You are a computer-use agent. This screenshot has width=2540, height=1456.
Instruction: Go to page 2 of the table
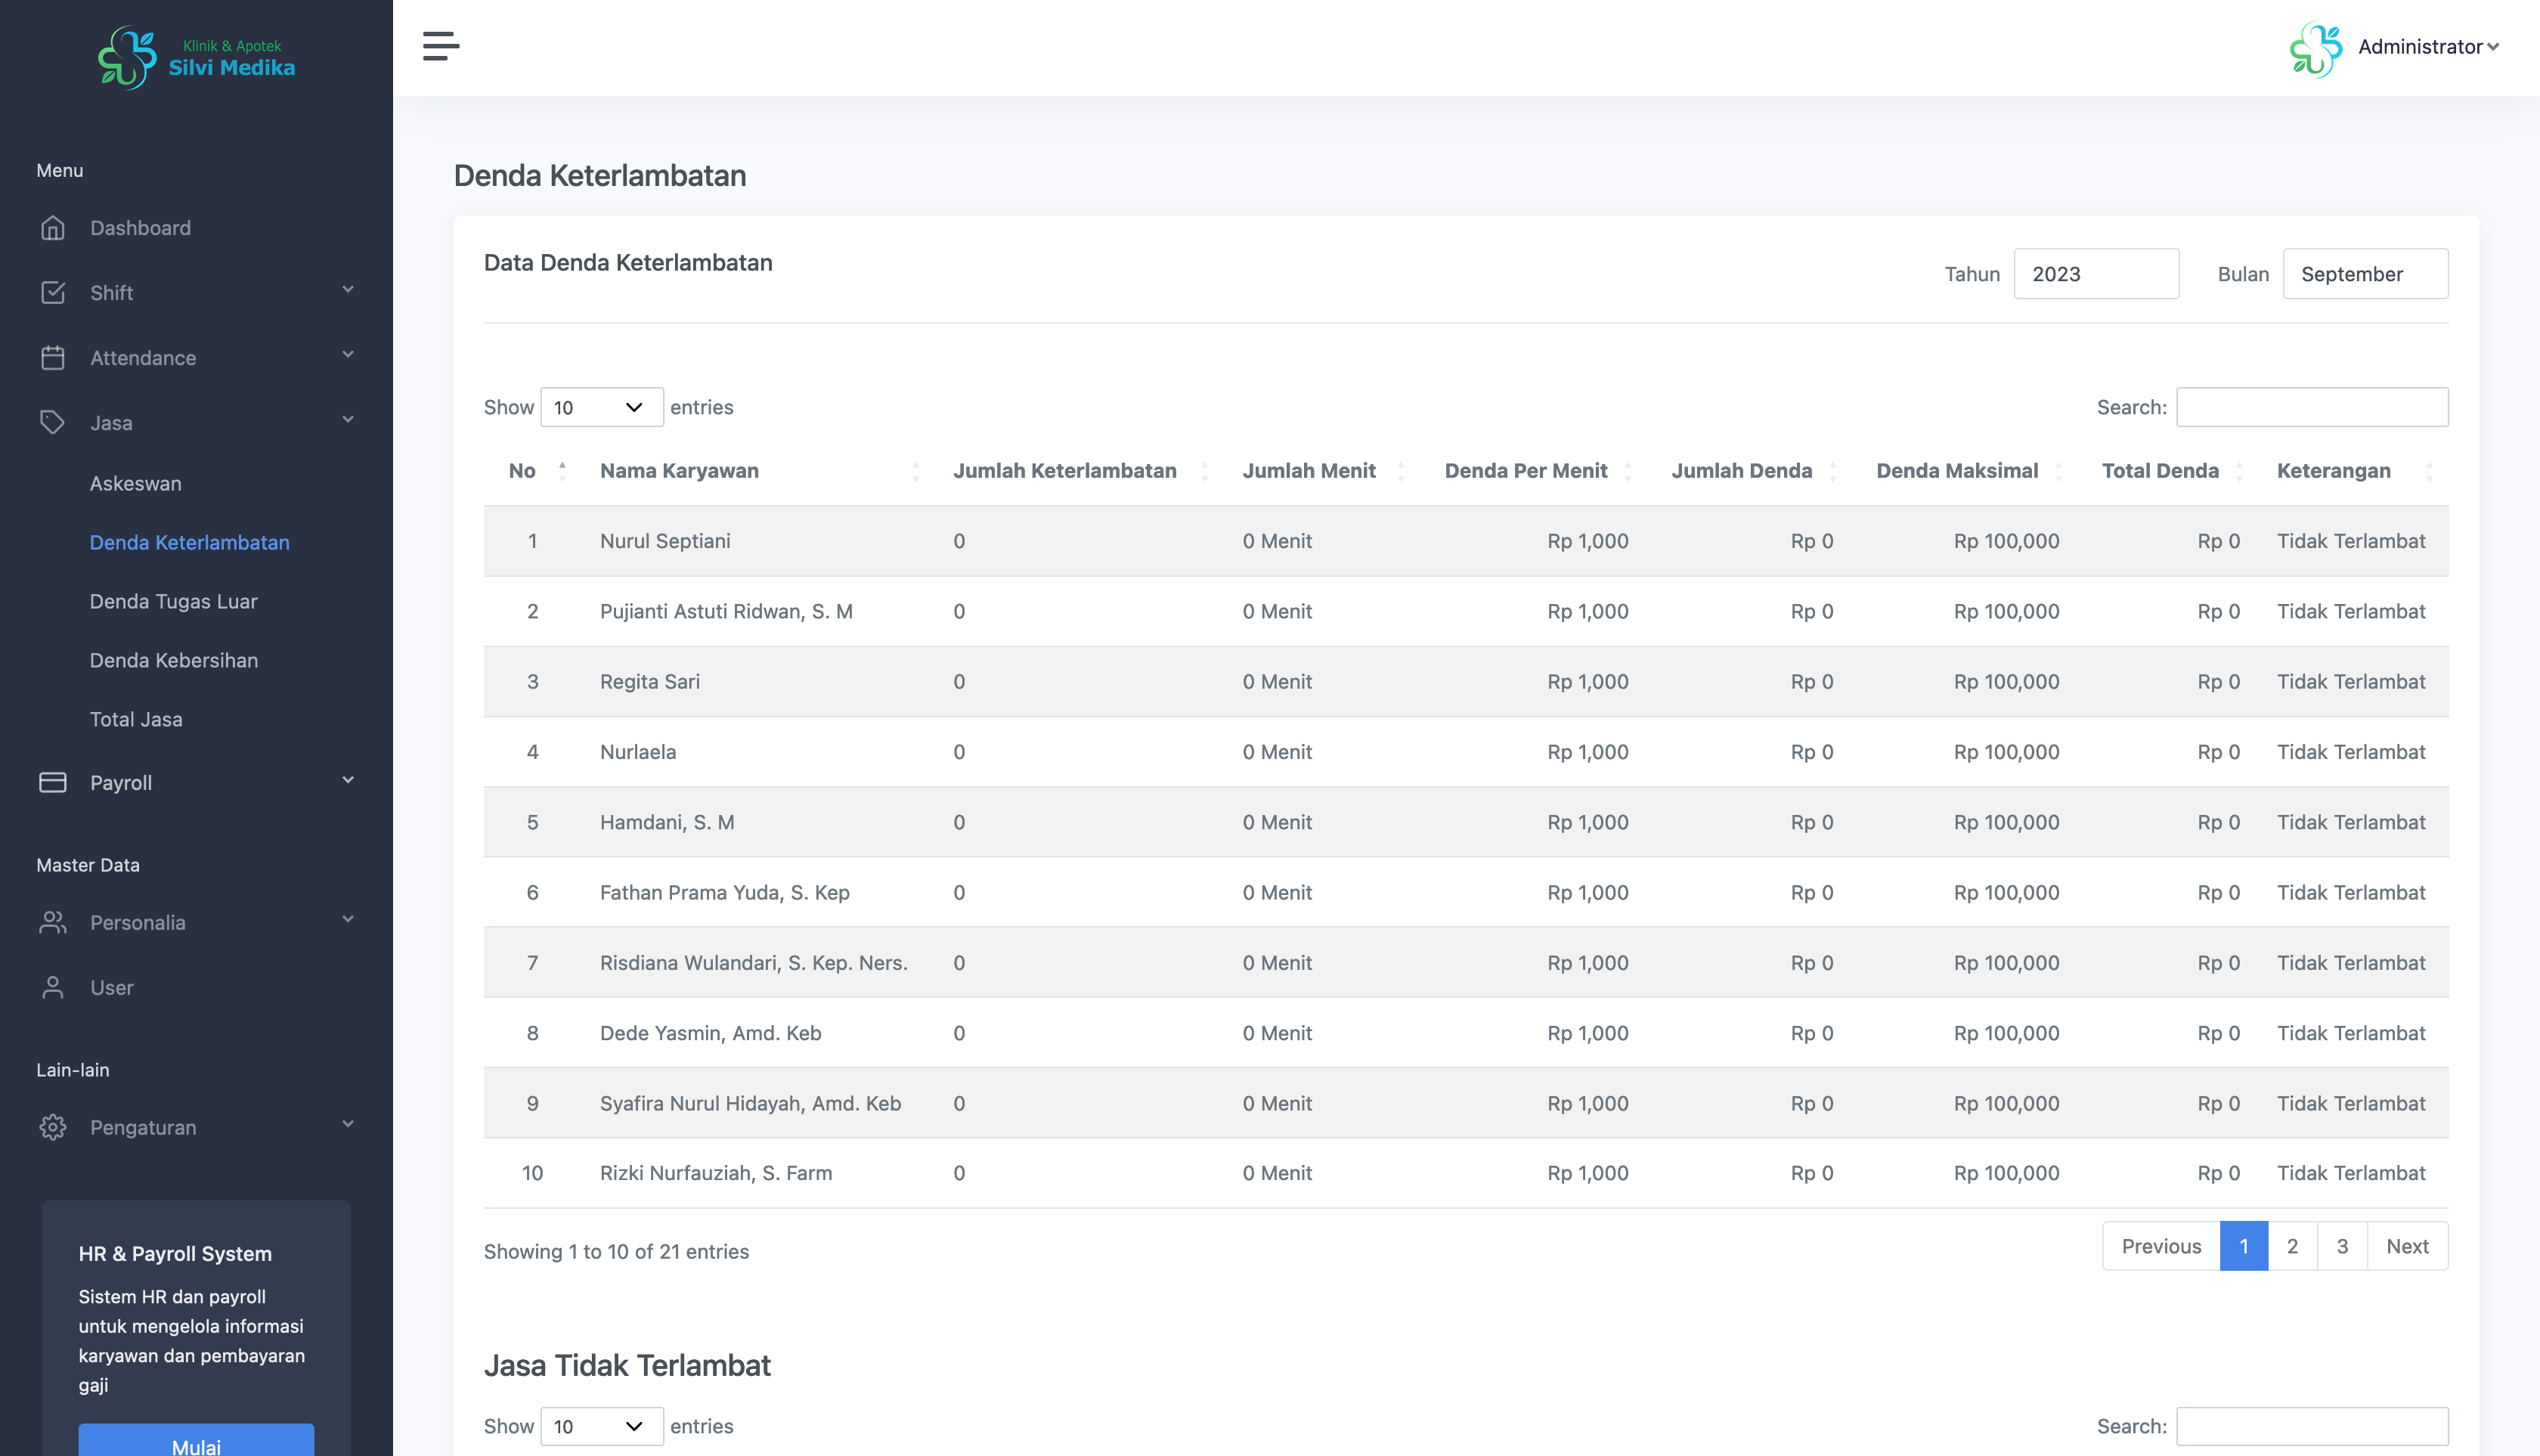2293,1246
